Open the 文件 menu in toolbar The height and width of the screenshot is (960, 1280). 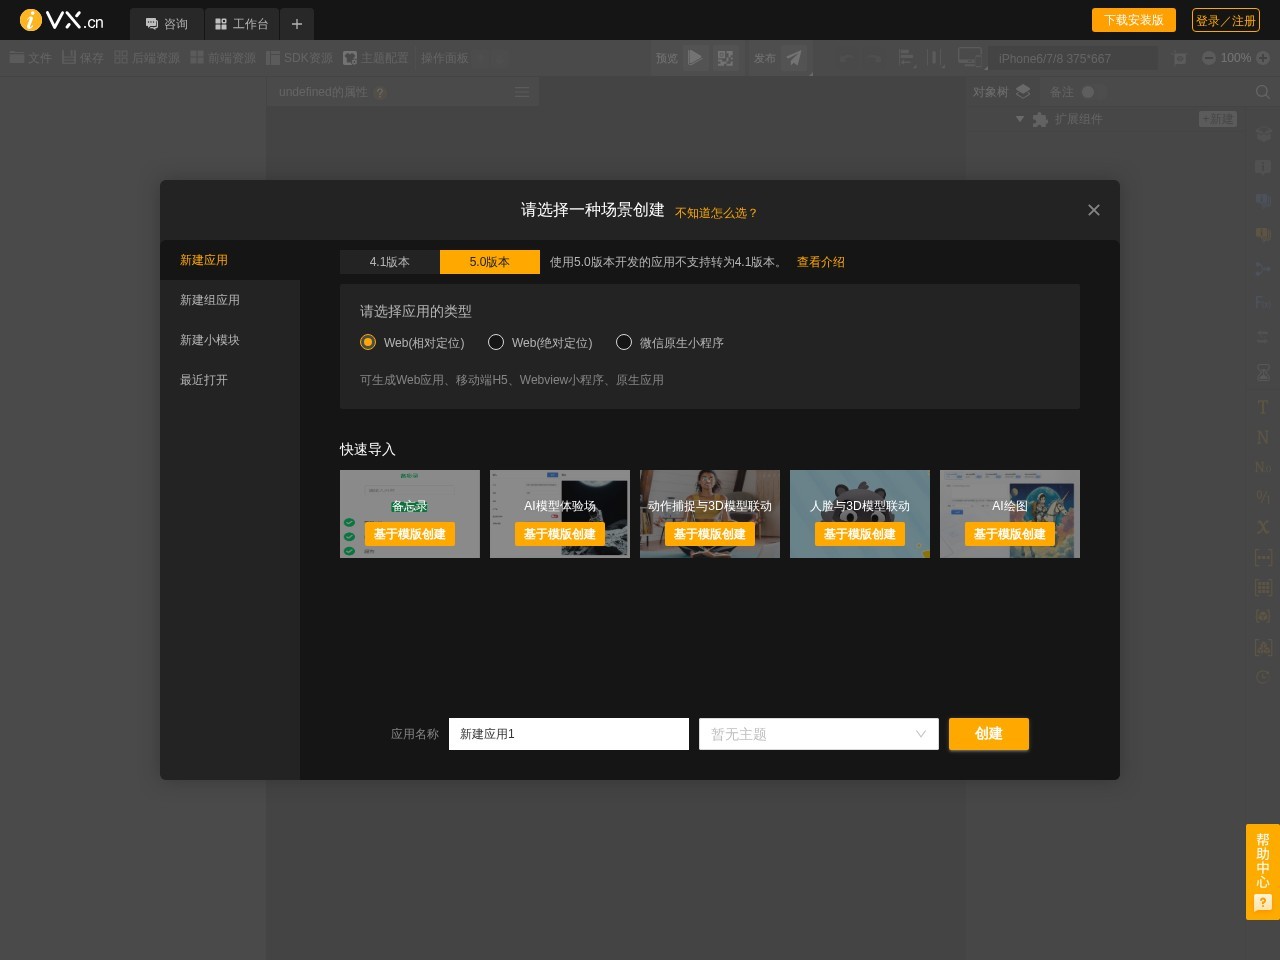click(30, 58)
